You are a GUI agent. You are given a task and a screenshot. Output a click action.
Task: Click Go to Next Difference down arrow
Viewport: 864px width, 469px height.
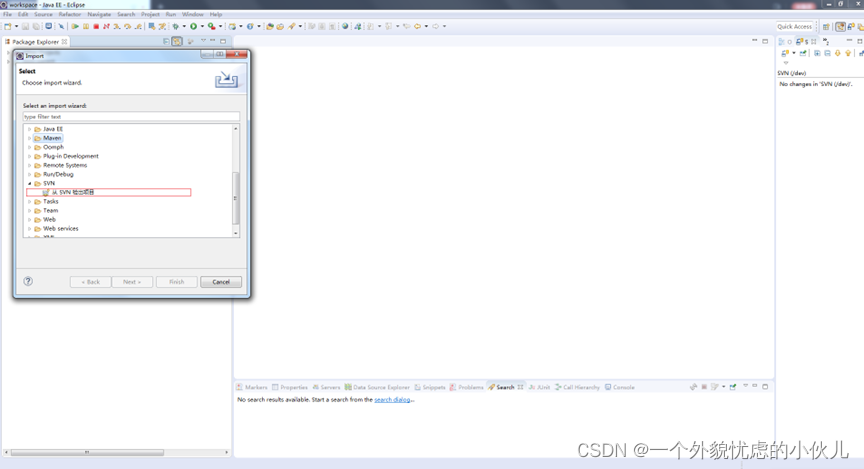(838, 53)
